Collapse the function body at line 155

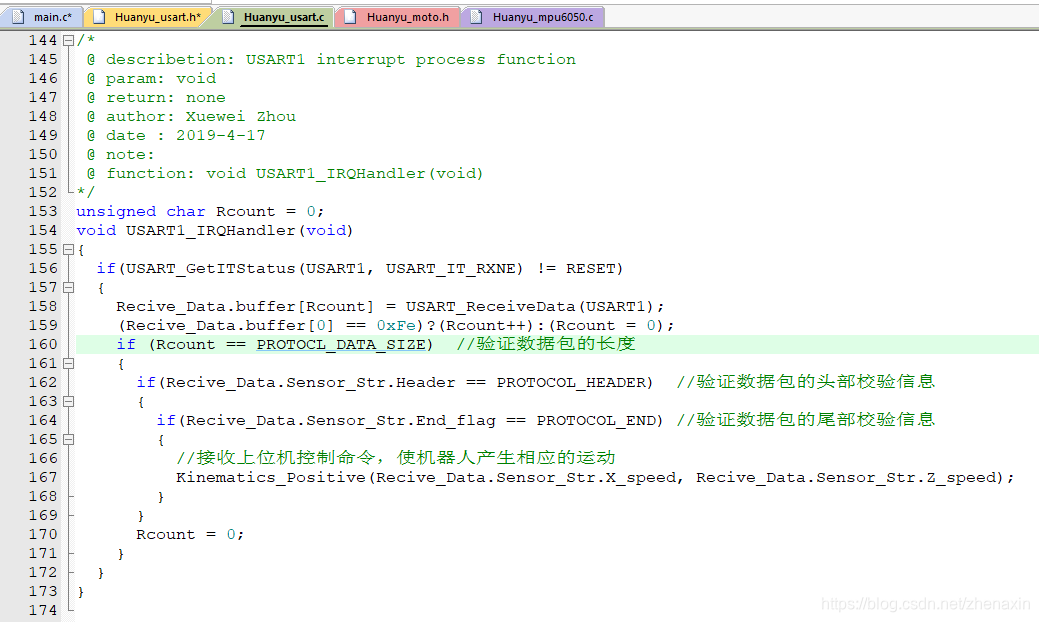[x=68, y=250]
